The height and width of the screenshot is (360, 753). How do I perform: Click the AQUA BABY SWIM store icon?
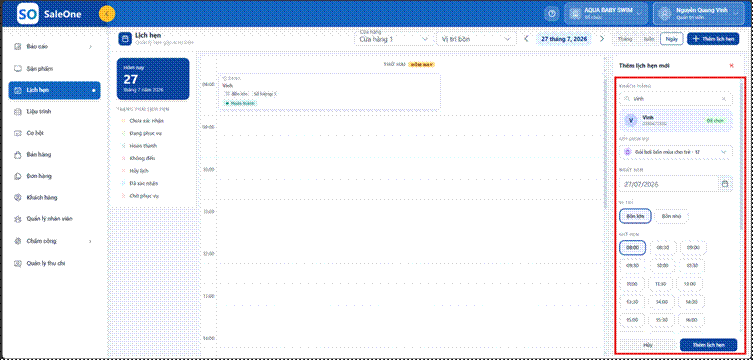point(574,14)
